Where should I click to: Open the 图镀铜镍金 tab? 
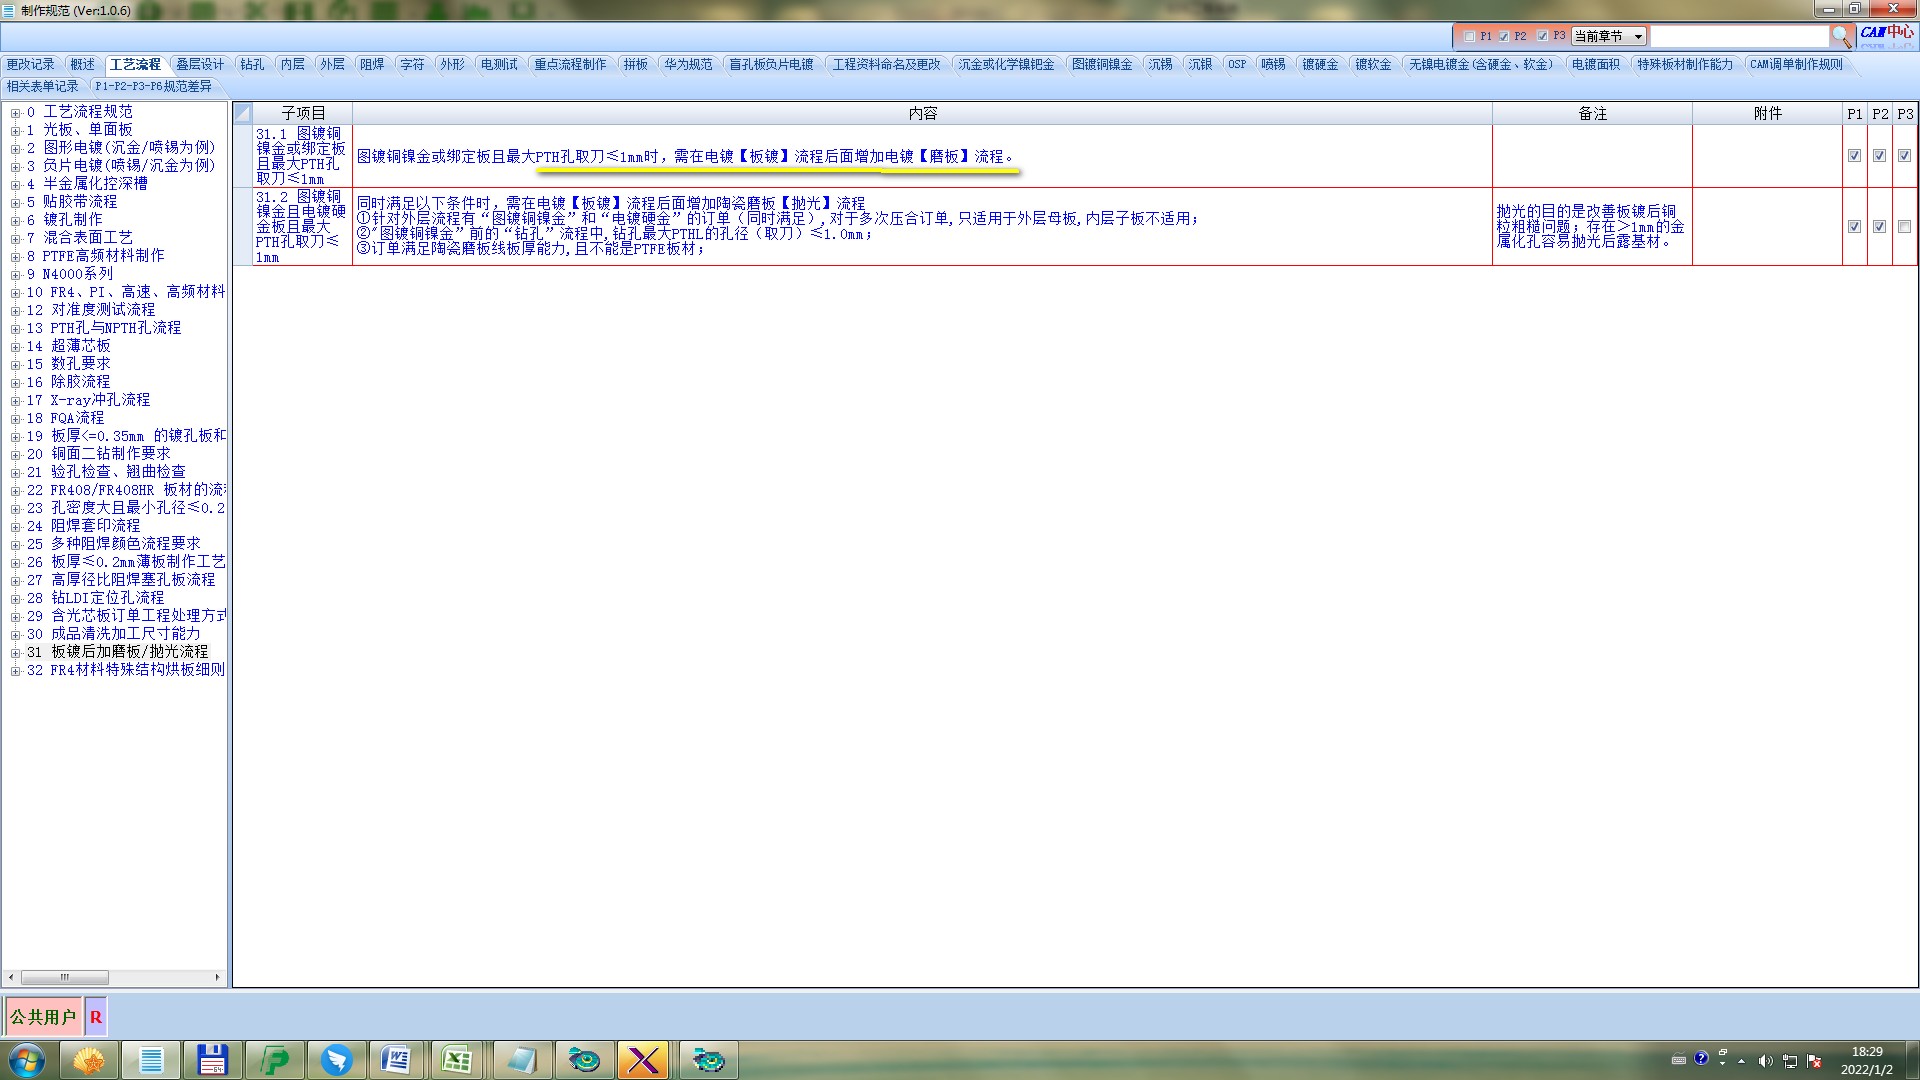point(1102,64)
